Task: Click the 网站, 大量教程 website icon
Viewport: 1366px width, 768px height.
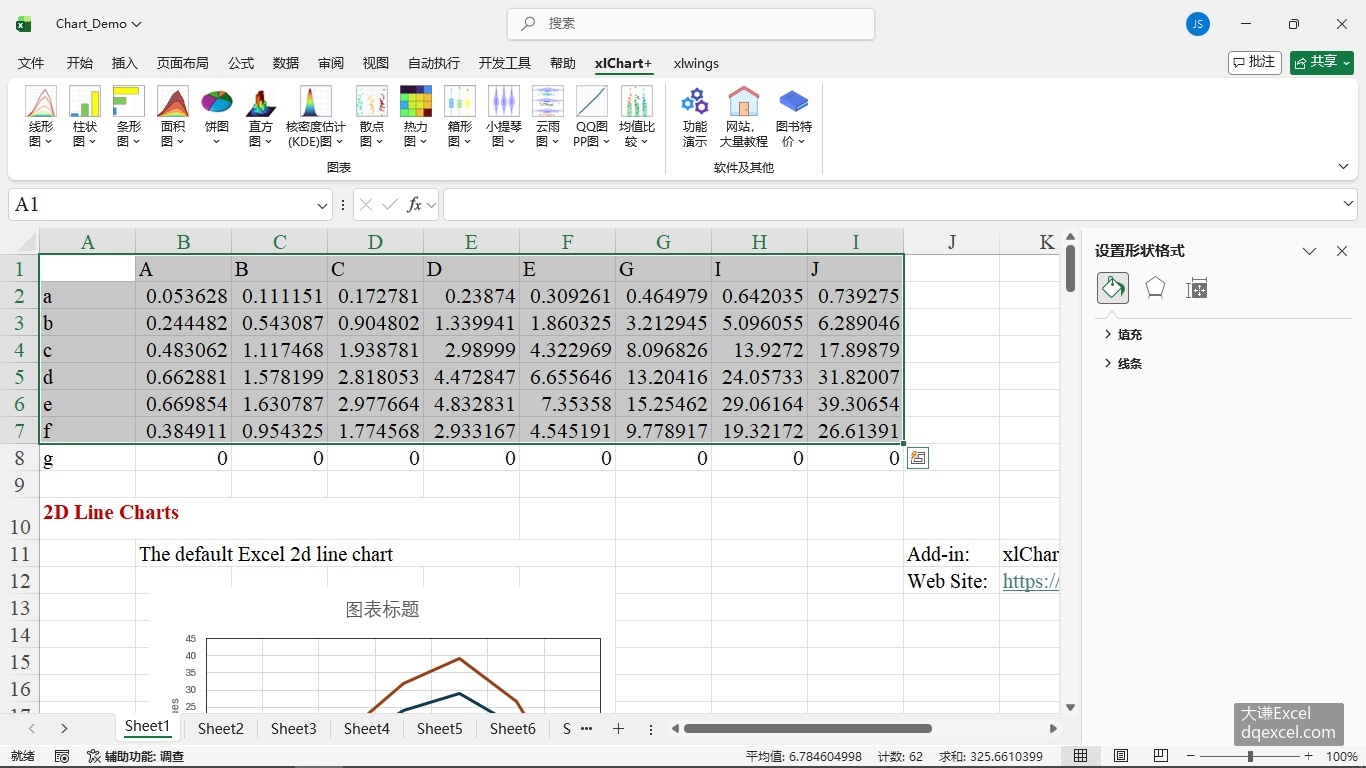Action: 744,117
